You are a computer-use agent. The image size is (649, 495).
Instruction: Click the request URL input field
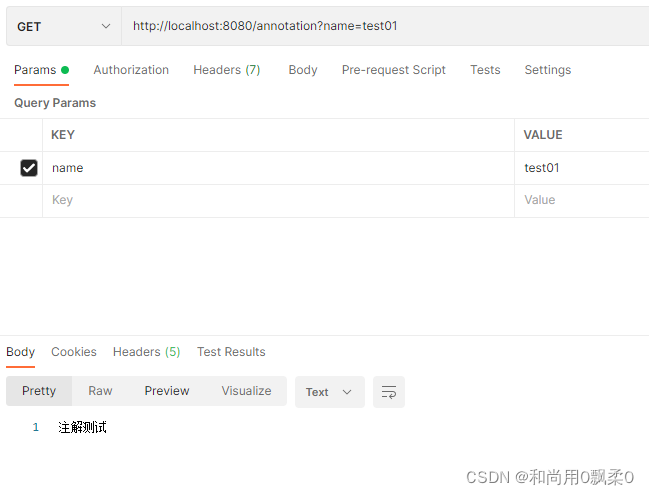pyautogui.click(x=385, y=26)
